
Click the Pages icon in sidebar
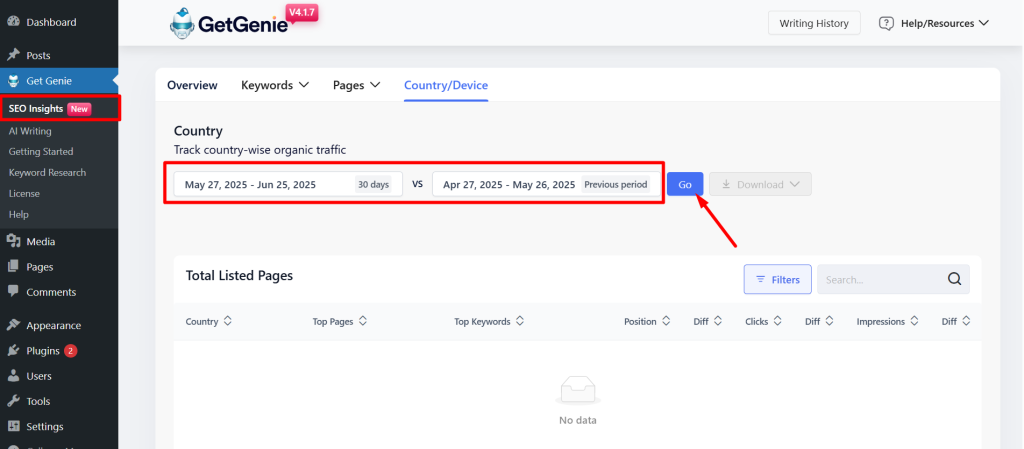click(13, 267)
